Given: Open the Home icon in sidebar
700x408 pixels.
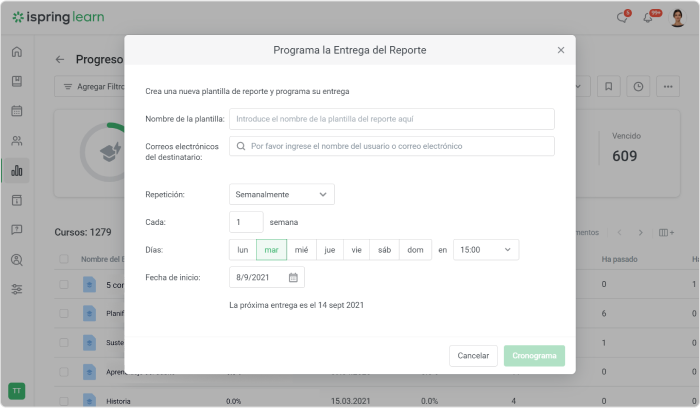Looking at the screenshot, I should (x=17, y=52).
